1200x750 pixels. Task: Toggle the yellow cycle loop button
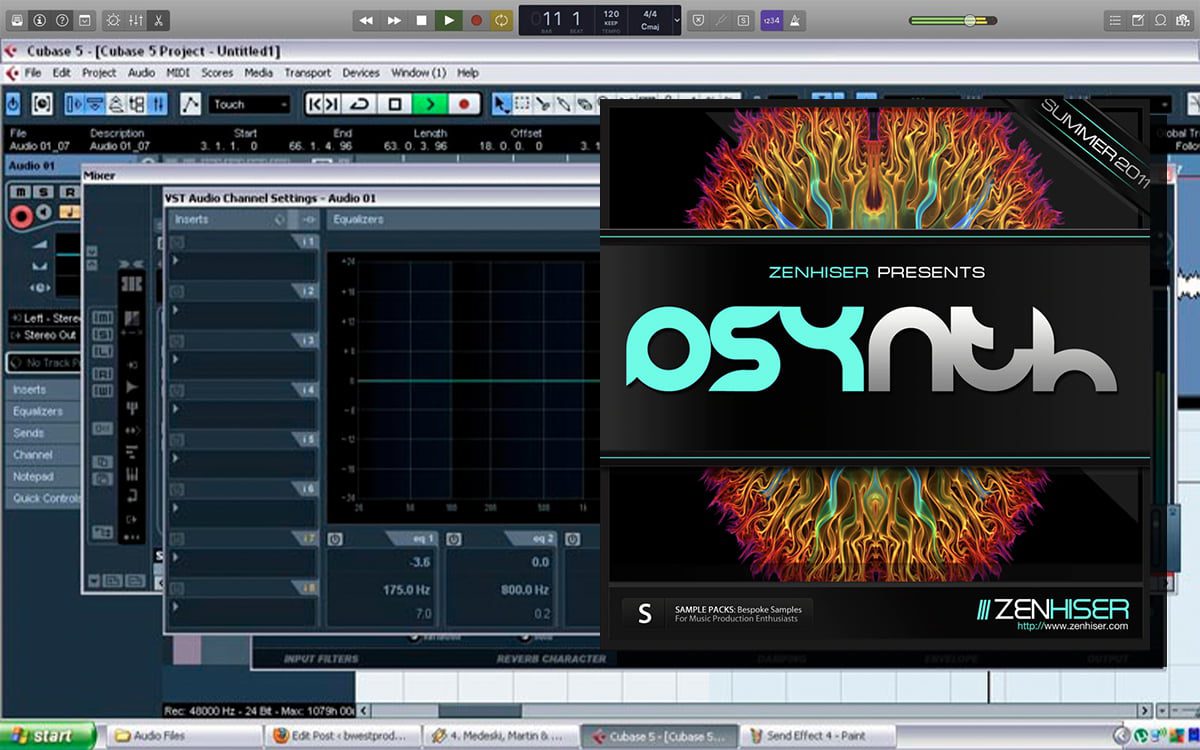click(501, 20)
